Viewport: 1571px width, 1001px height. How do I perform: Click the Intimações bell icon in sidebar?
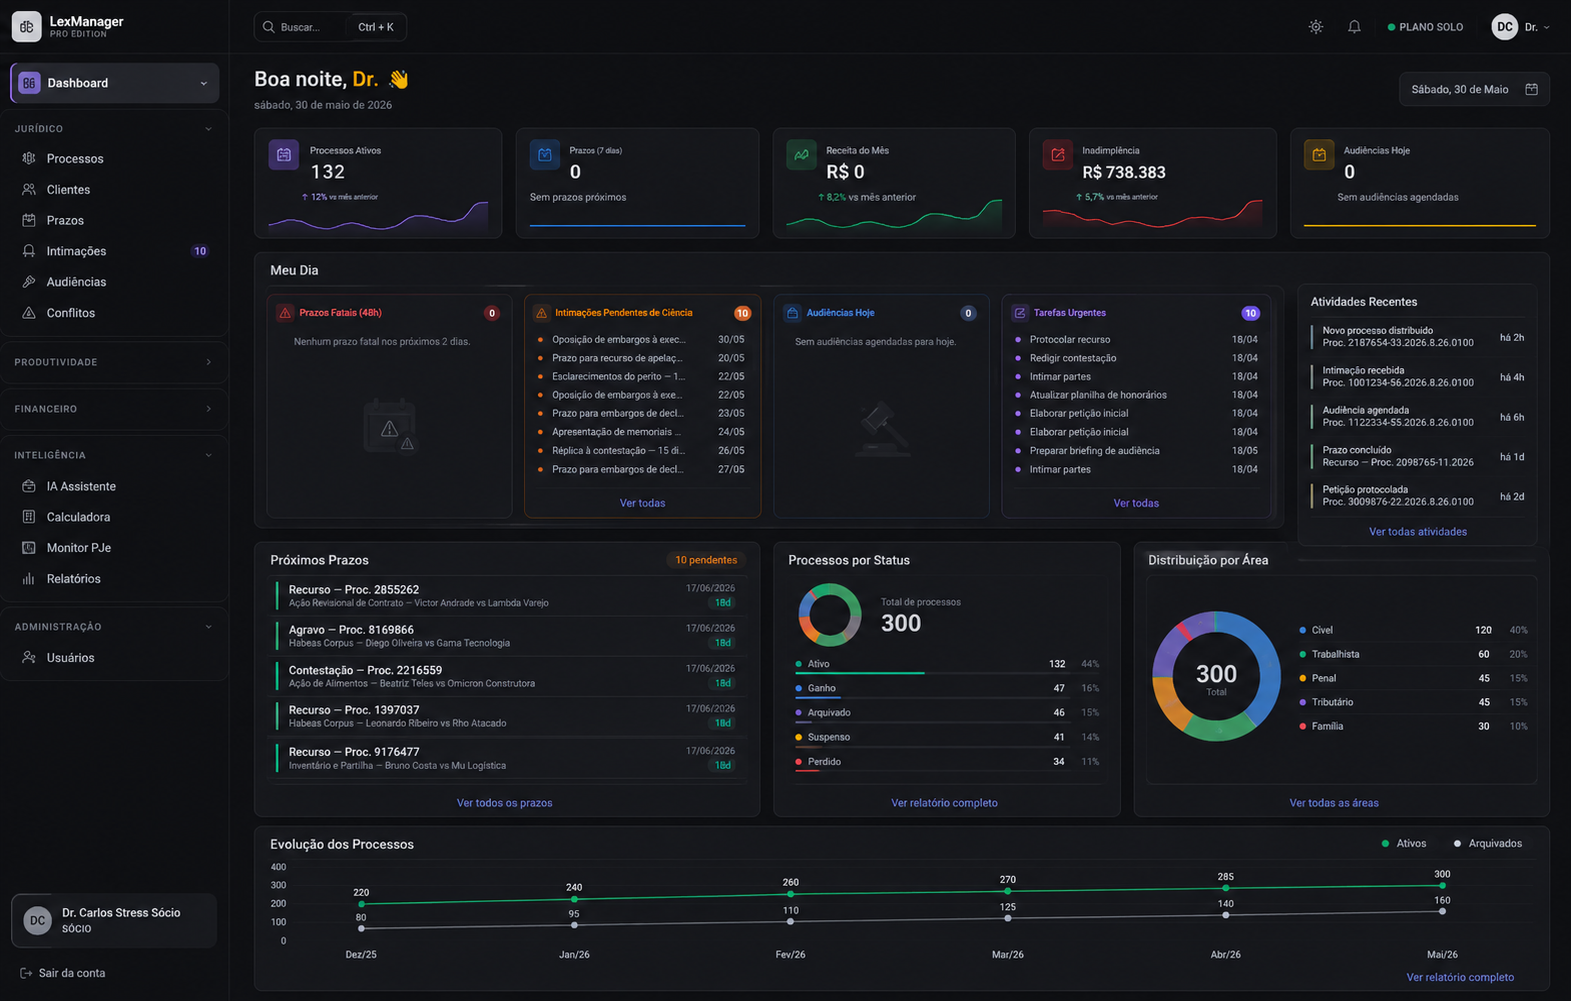[29, 251]
